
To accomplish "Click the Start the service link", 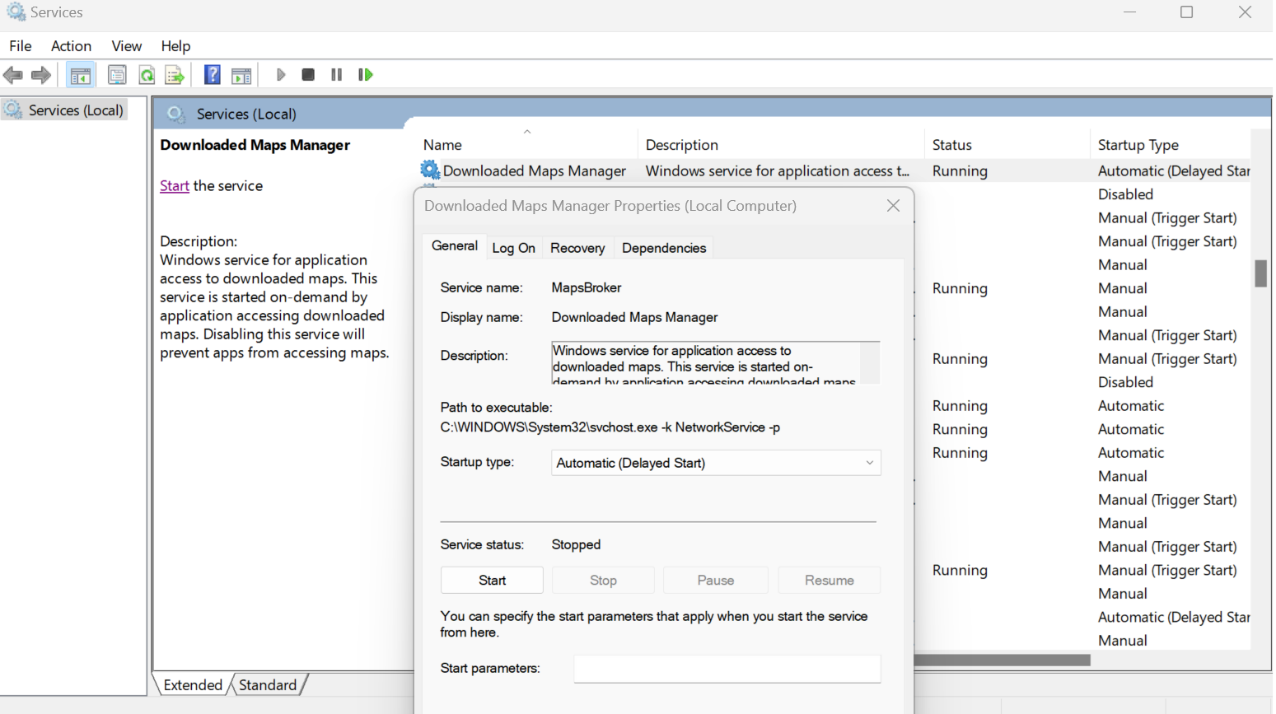I will [x=174, y=186].
